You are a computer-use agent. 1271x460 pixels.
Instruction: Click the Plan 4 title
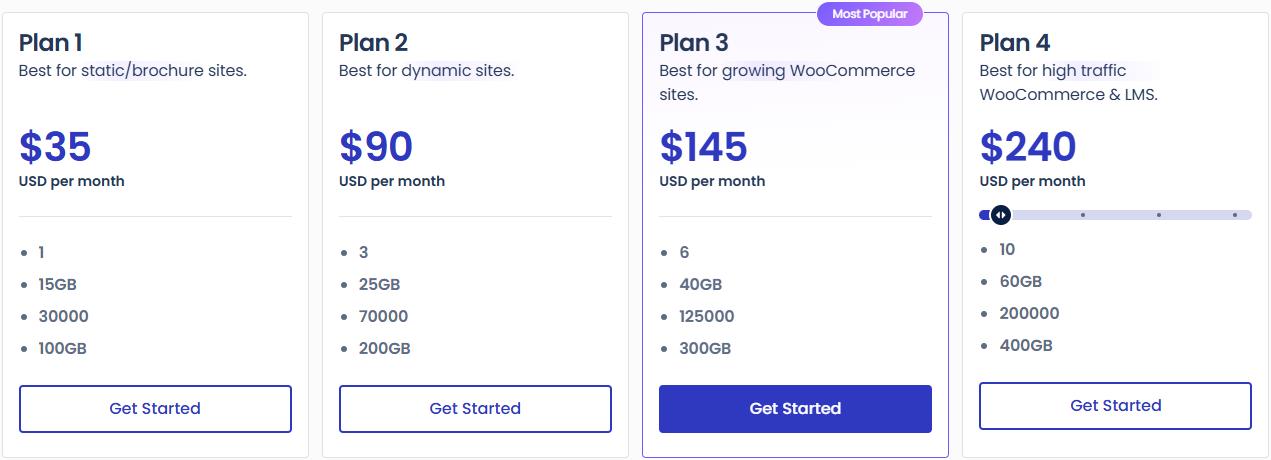1015,43
